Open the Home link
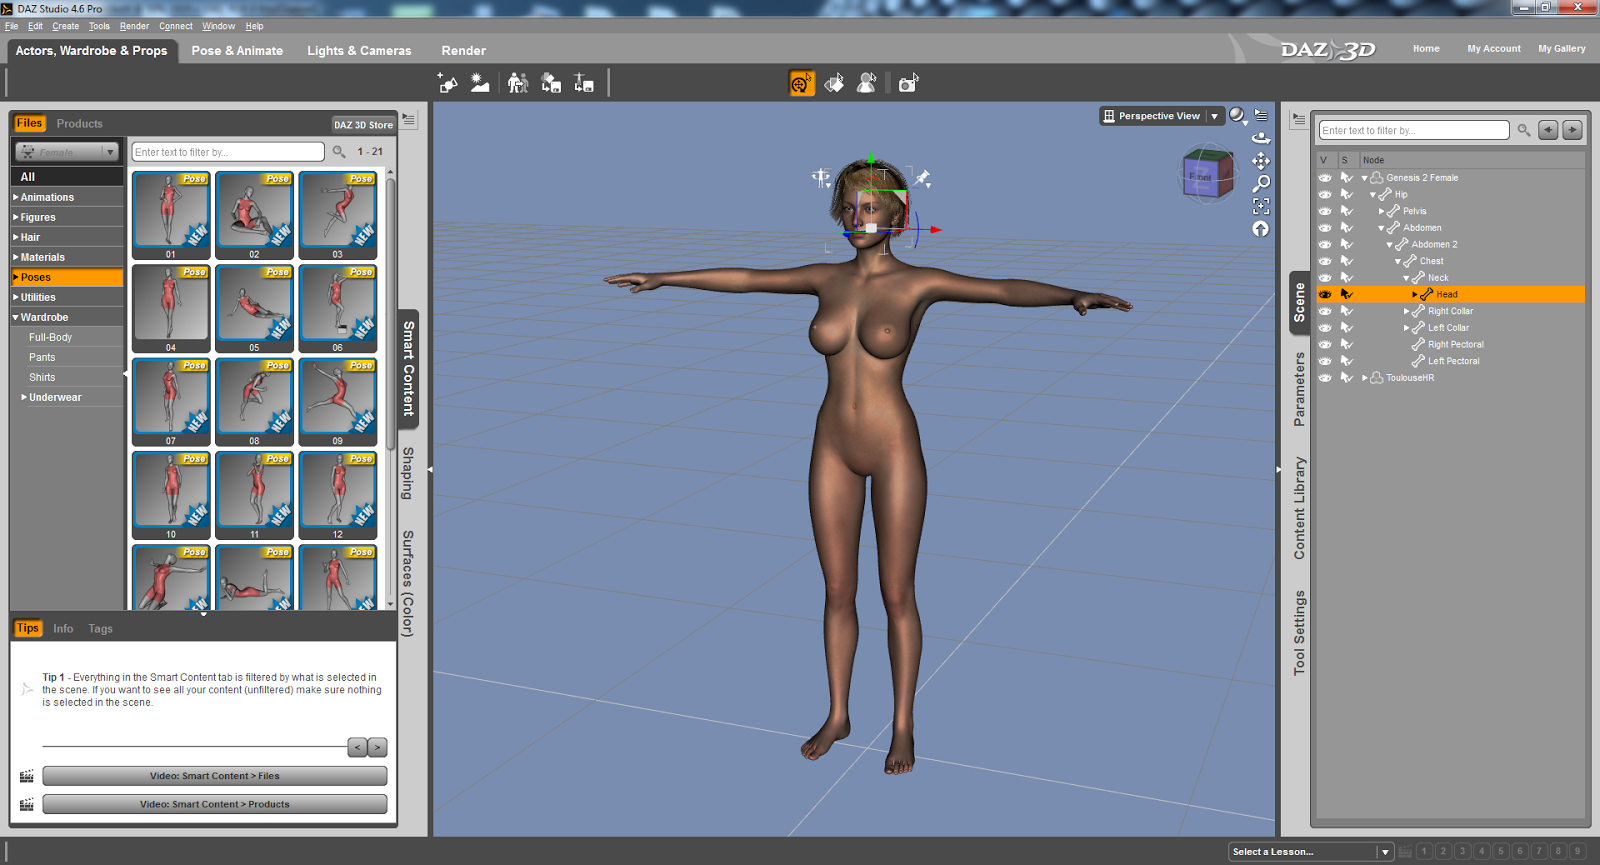1600x865 pixels. tap(1426, 49)
